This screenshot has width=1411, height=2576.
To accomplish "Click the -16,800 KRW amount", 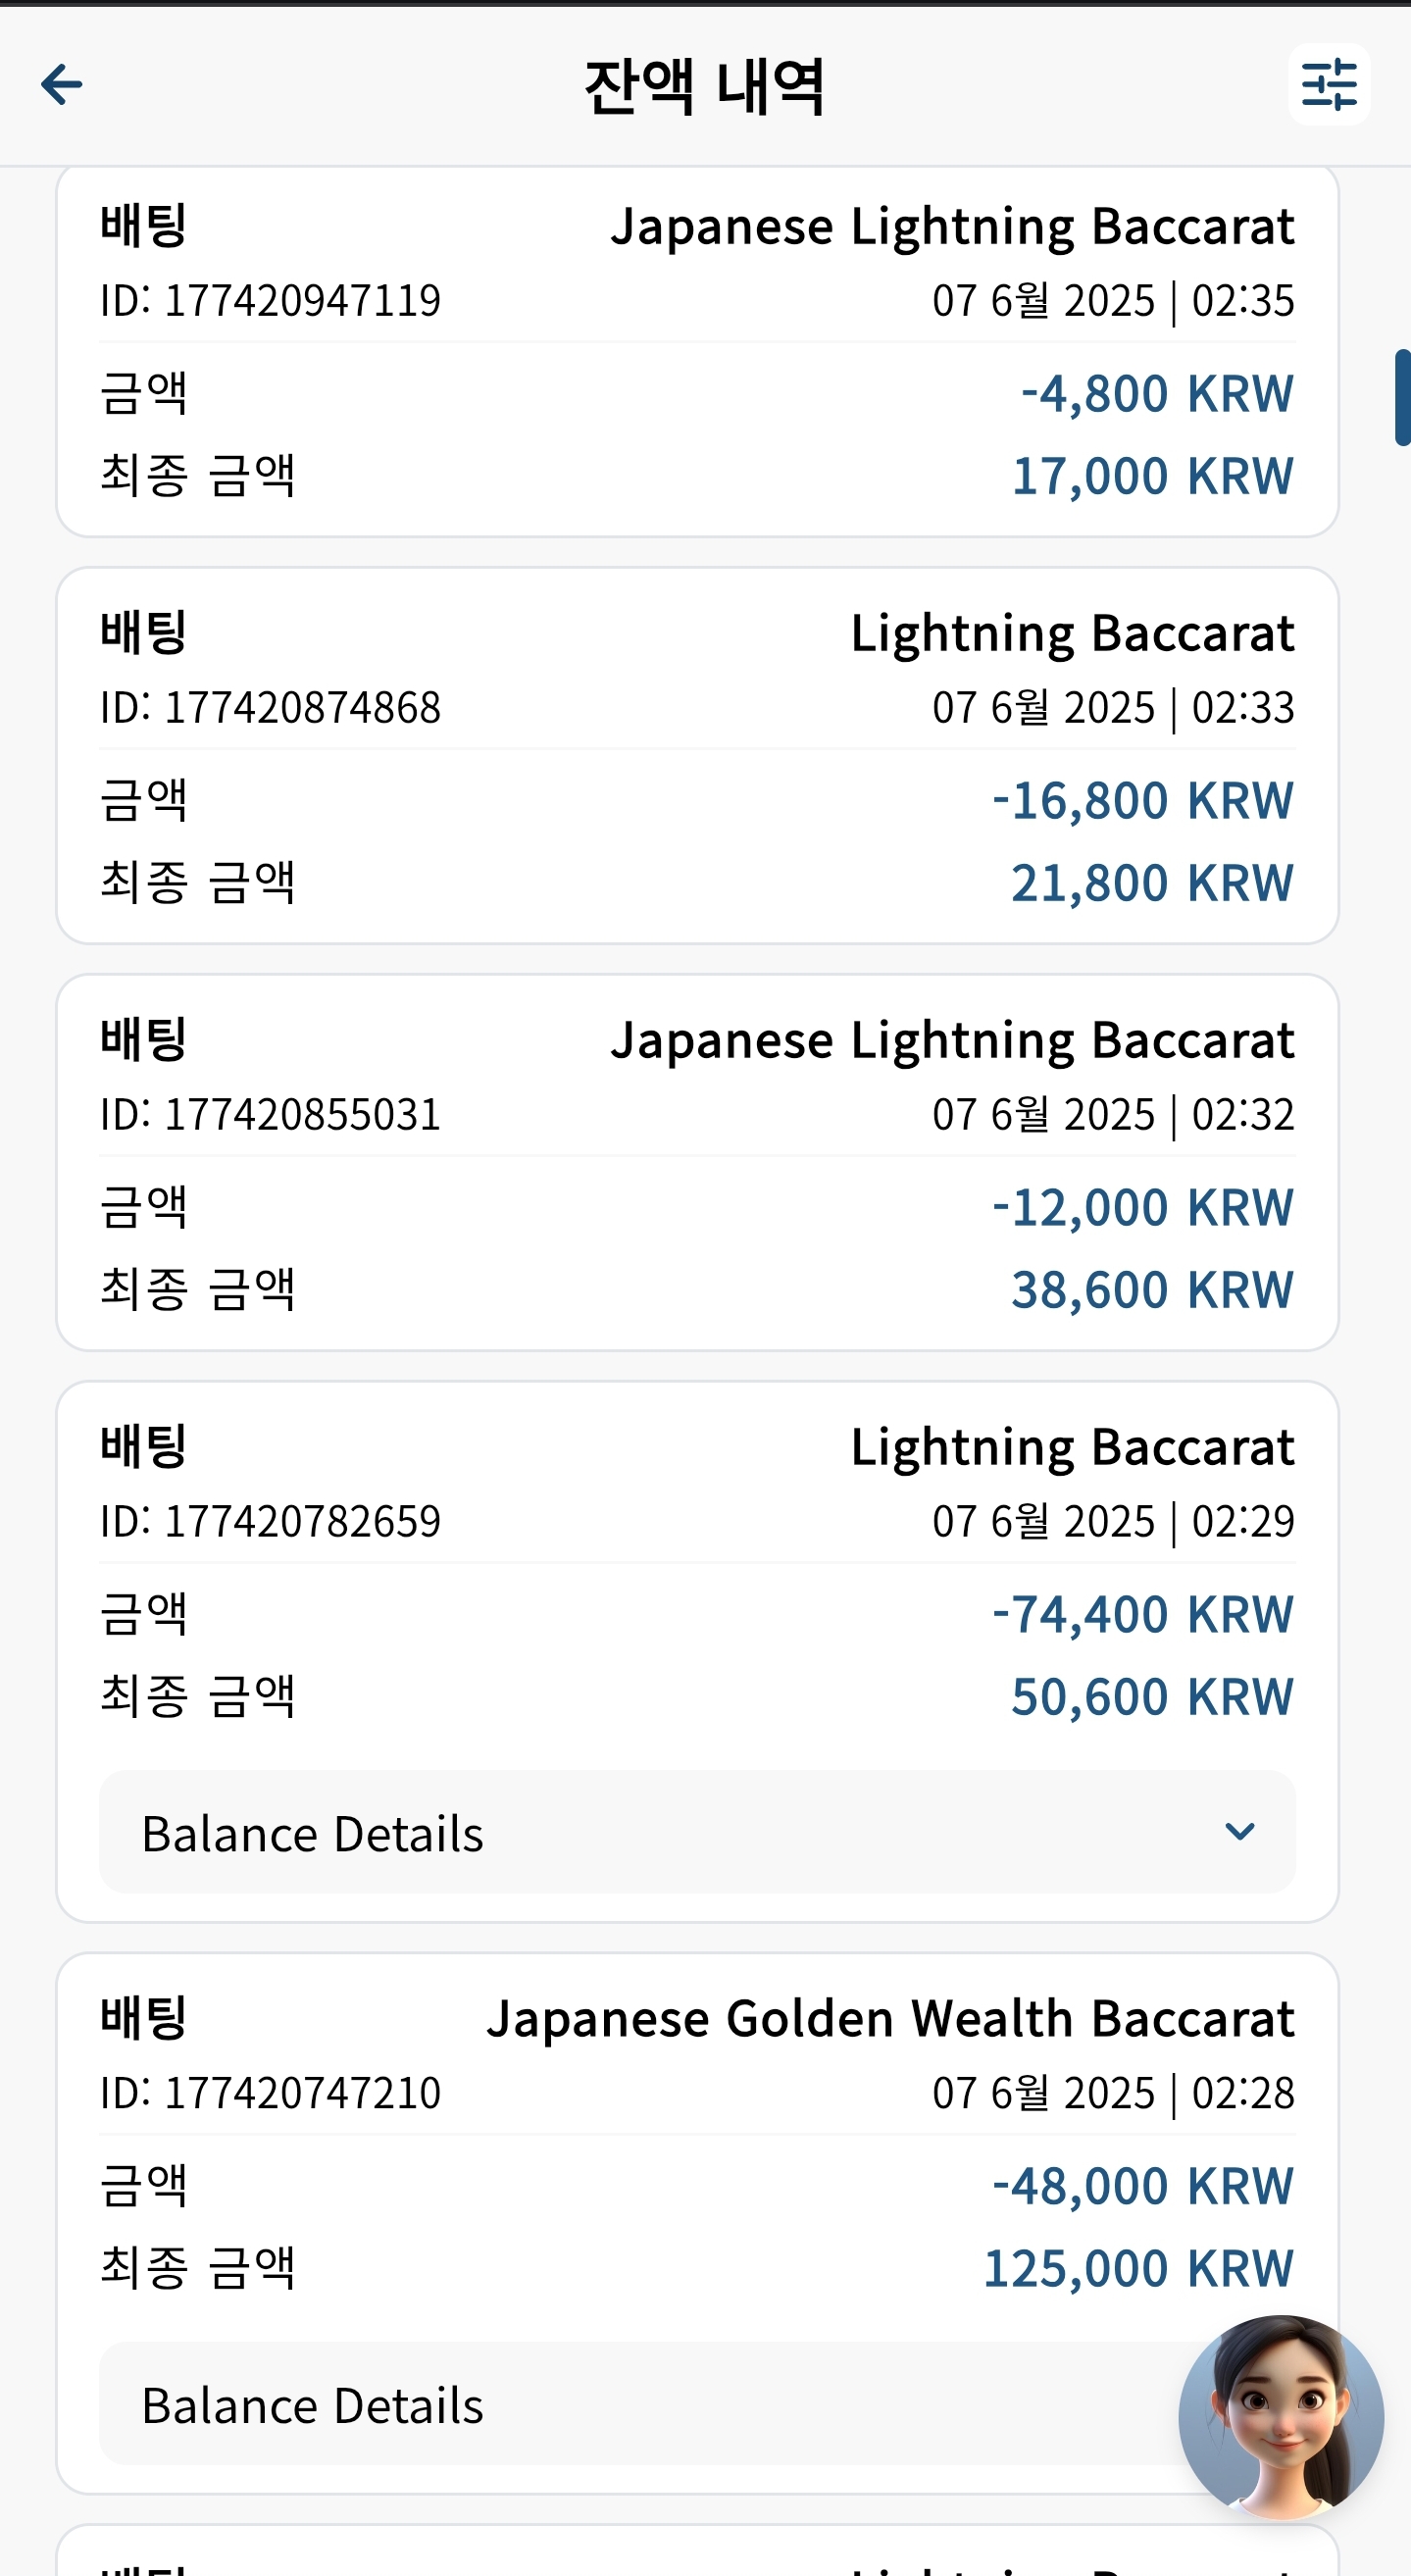I will [1143, 800].
